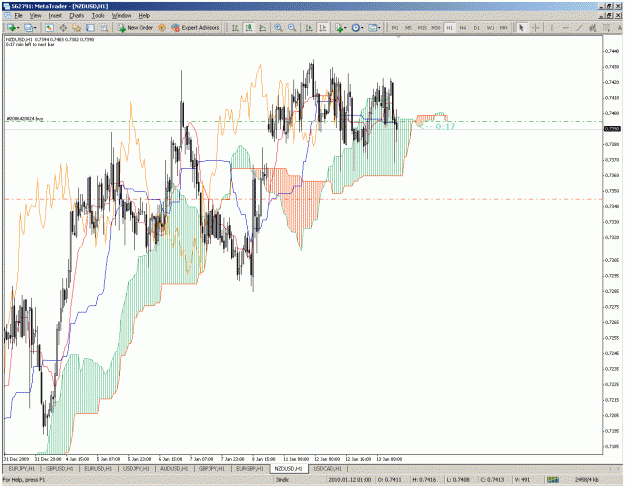The height and width of the screenshot is (486, 625).
Task: Select the M15 timeframe
Action: [422, 28]
